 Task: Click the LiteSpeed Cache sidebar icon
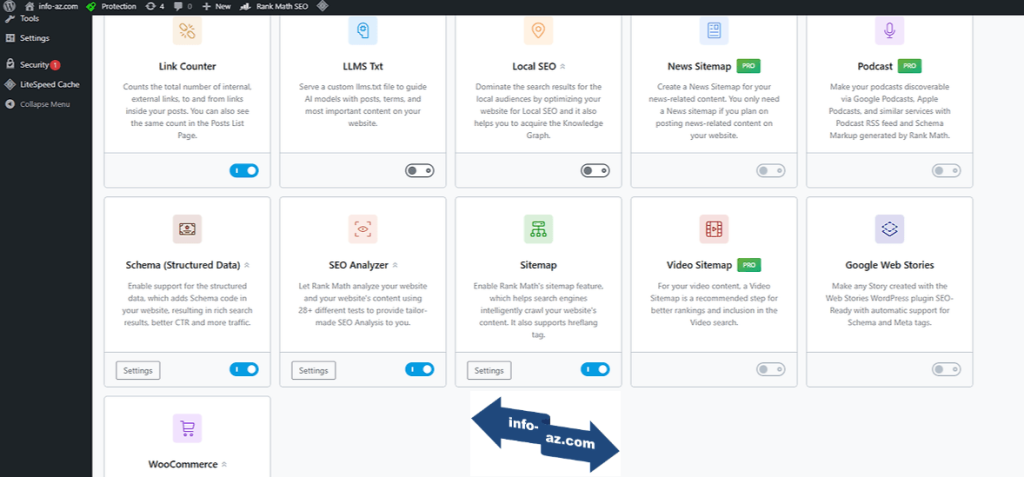coord(10,84)
